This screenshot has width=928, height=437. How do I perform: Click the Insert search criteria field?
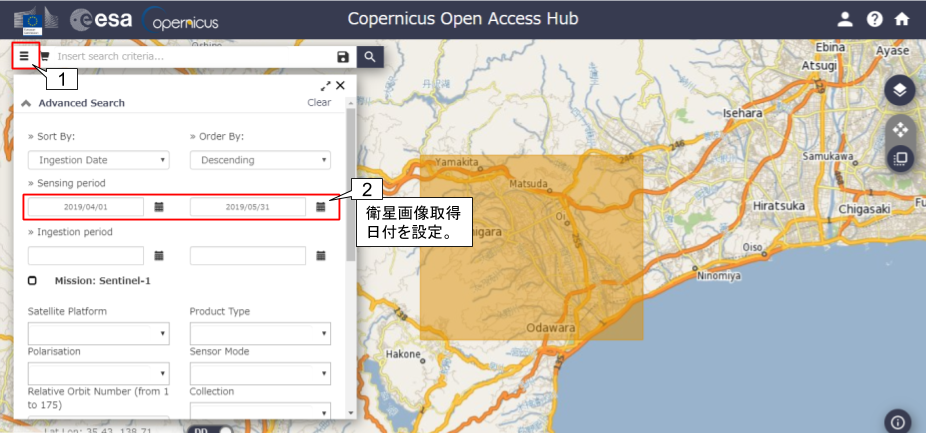click(193, 56)
